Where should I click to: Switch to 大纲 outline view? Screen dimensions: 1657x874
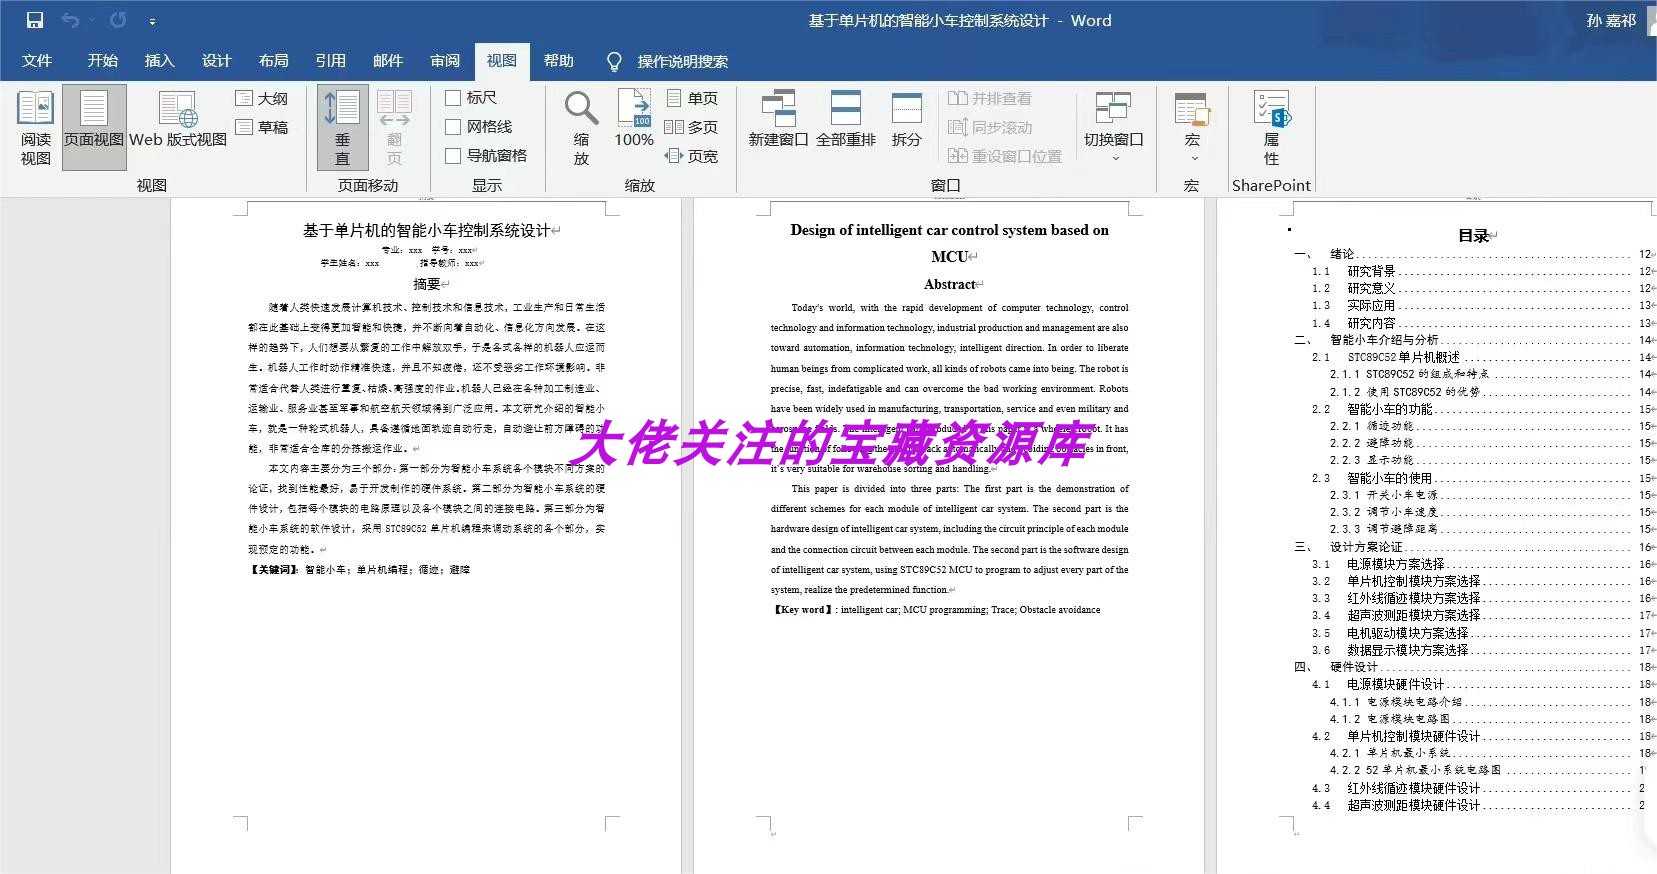262,98
